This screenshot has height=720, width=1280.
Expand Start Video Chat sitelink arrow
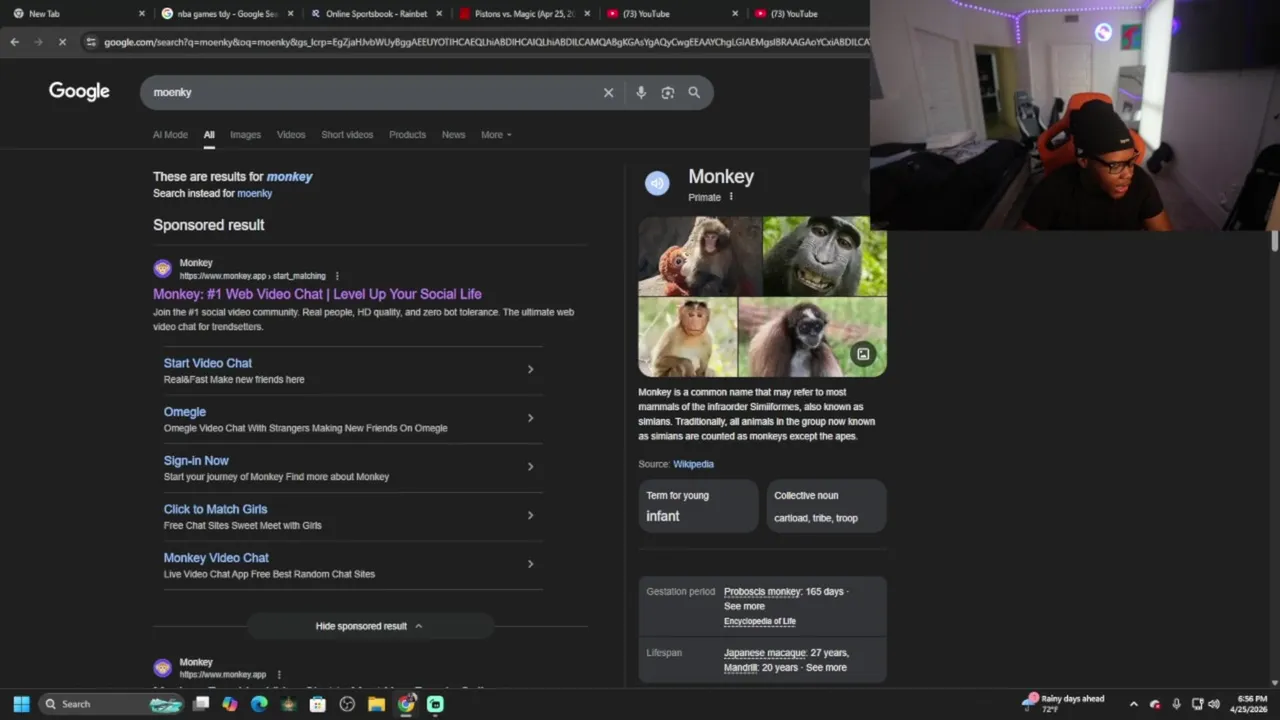click(530, 369)
